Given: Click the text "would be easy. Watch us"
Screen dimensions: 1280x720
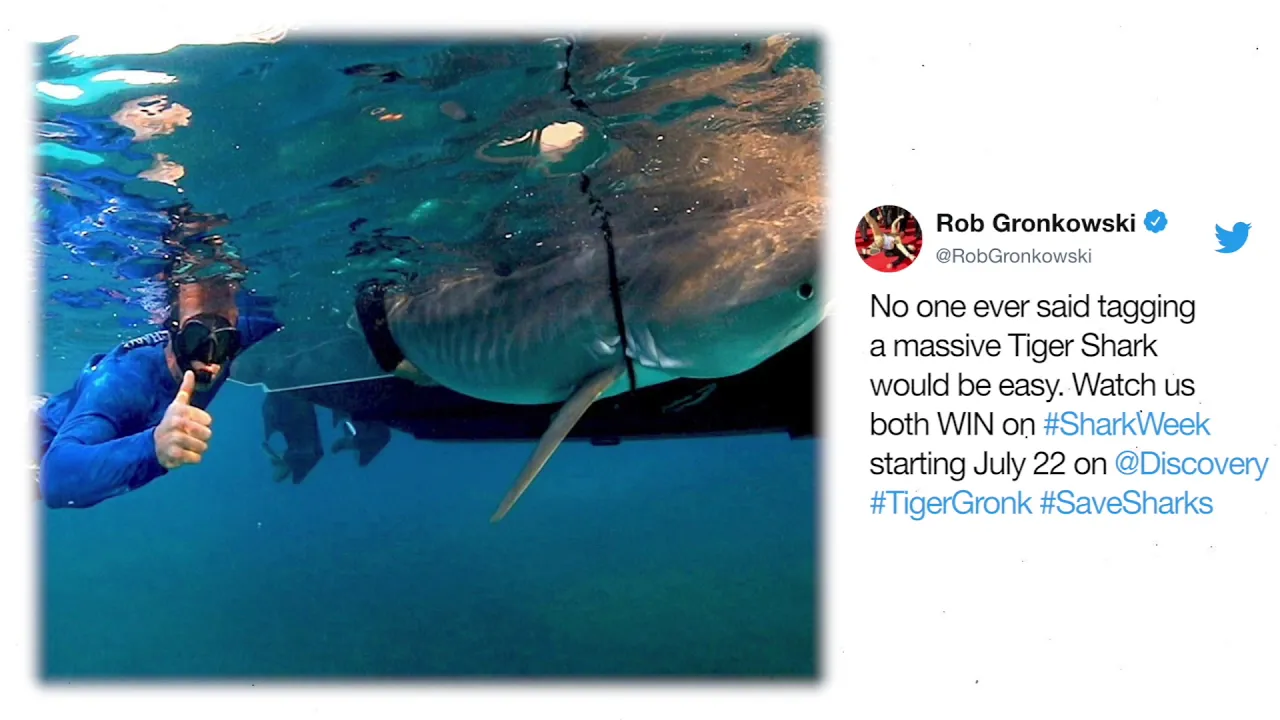Looking at the screenshot, I should click(1032, 385).
